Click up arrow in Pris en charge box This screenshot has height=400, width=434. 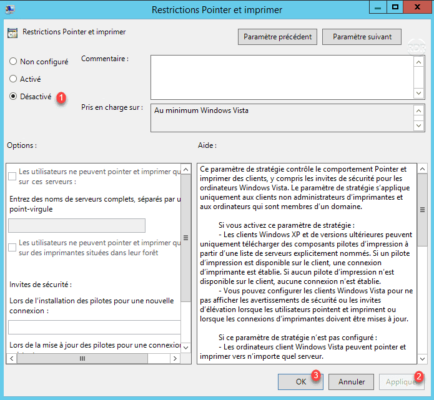(419, 111)
